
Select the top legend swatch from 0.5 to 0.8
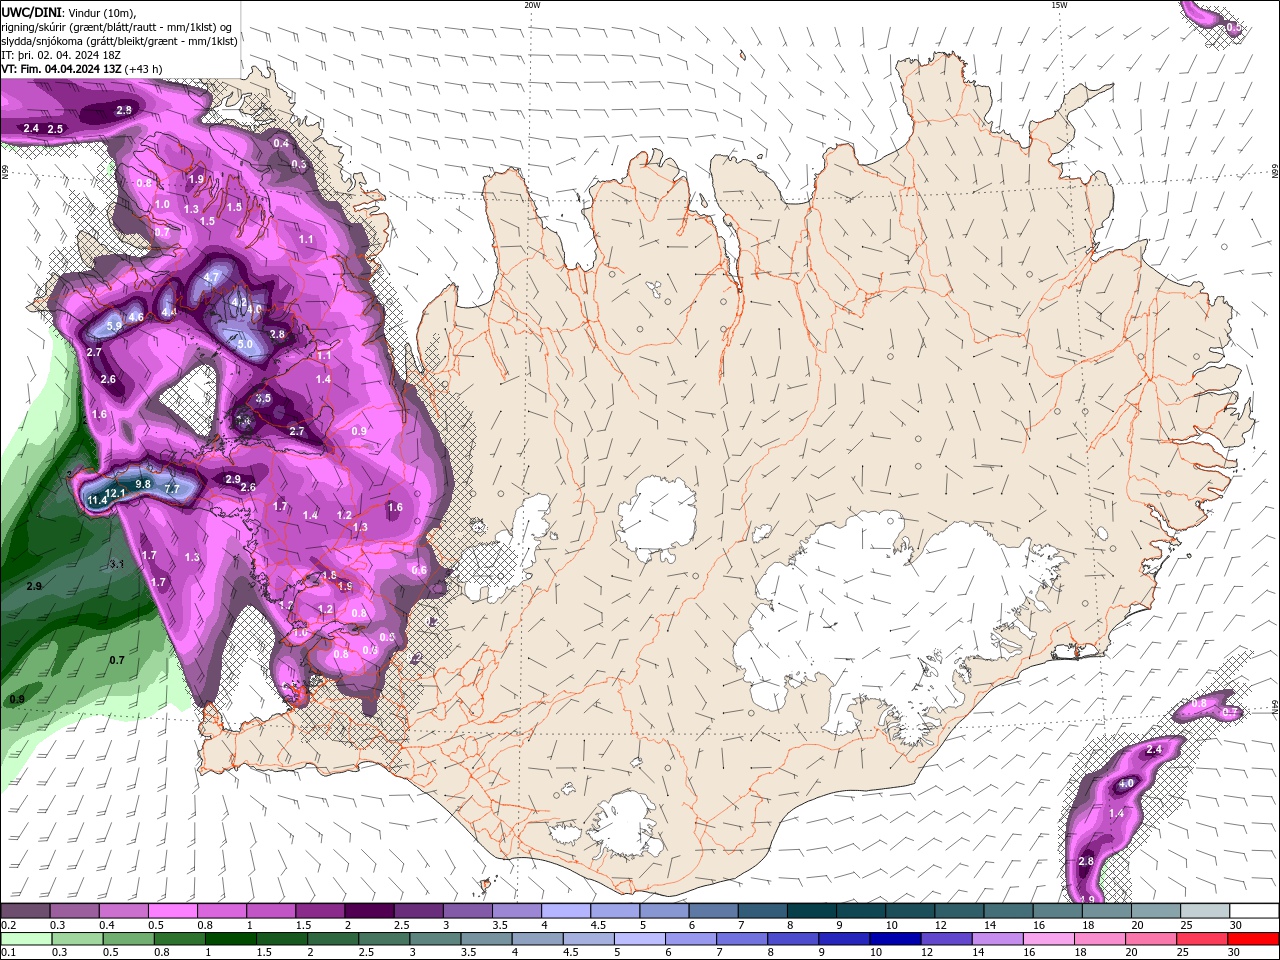pyautogui.click(x=172, y=912)
